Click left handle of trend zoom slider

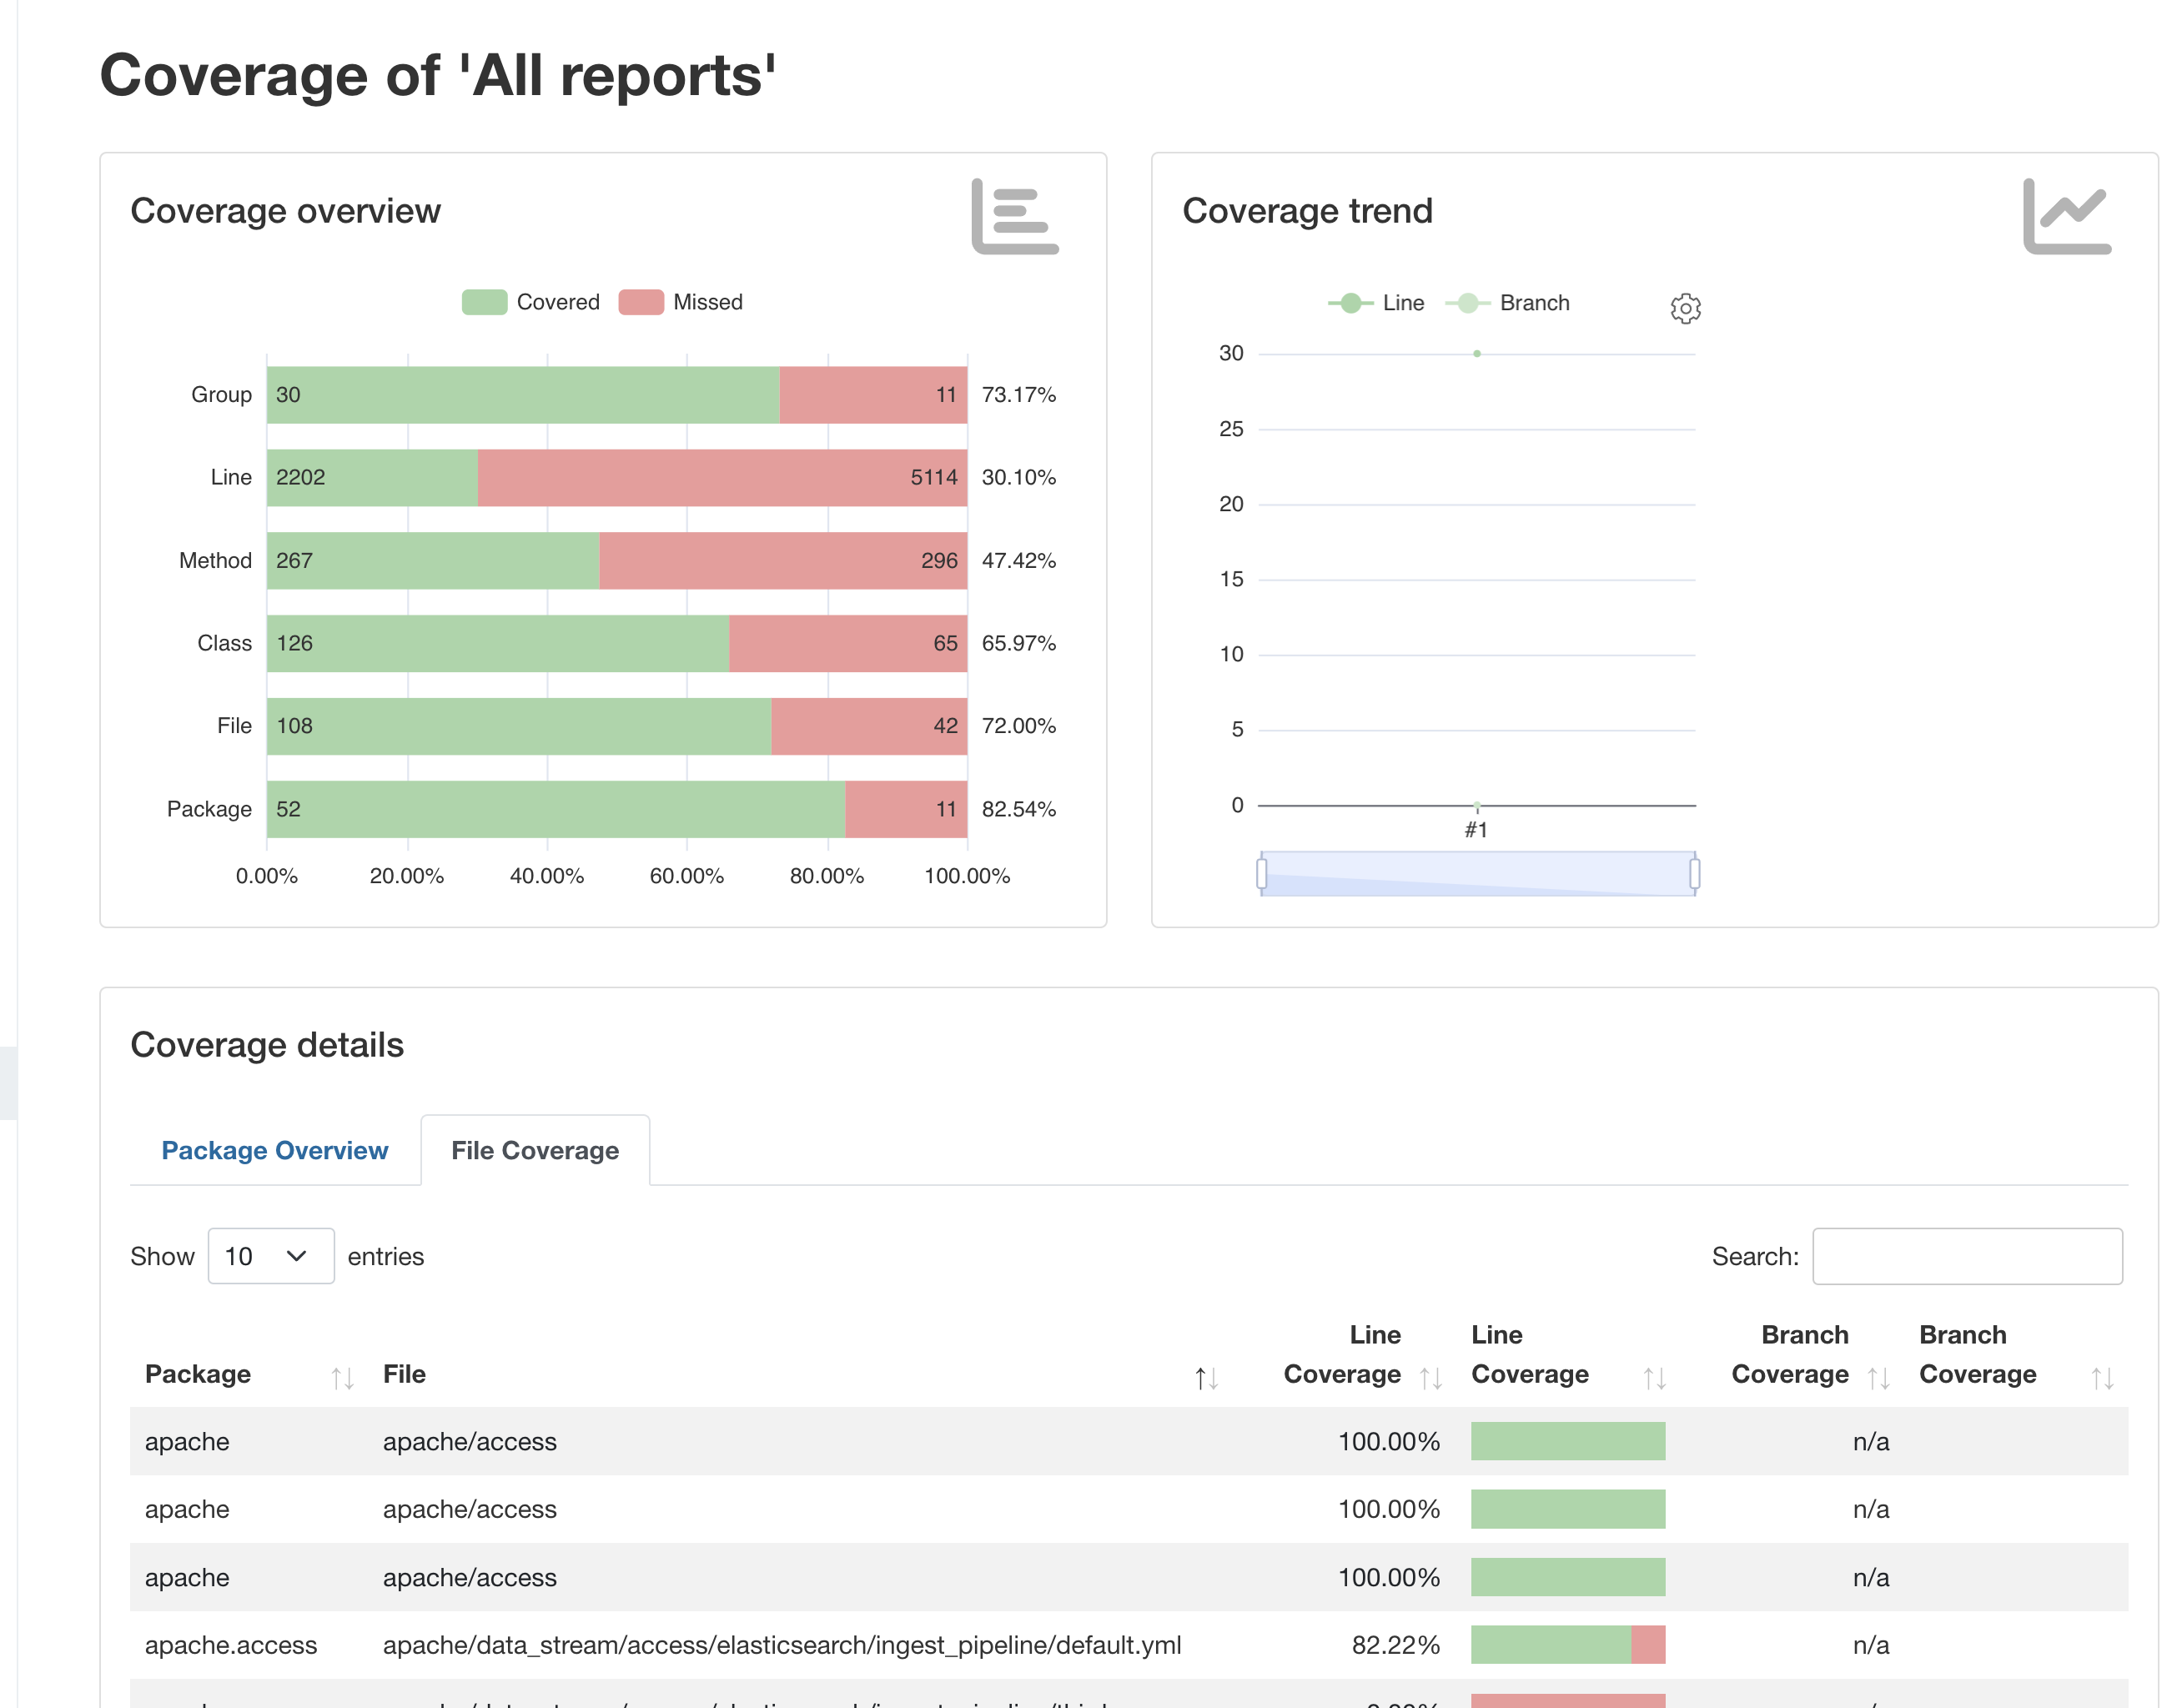click(x=1261, y=873)
